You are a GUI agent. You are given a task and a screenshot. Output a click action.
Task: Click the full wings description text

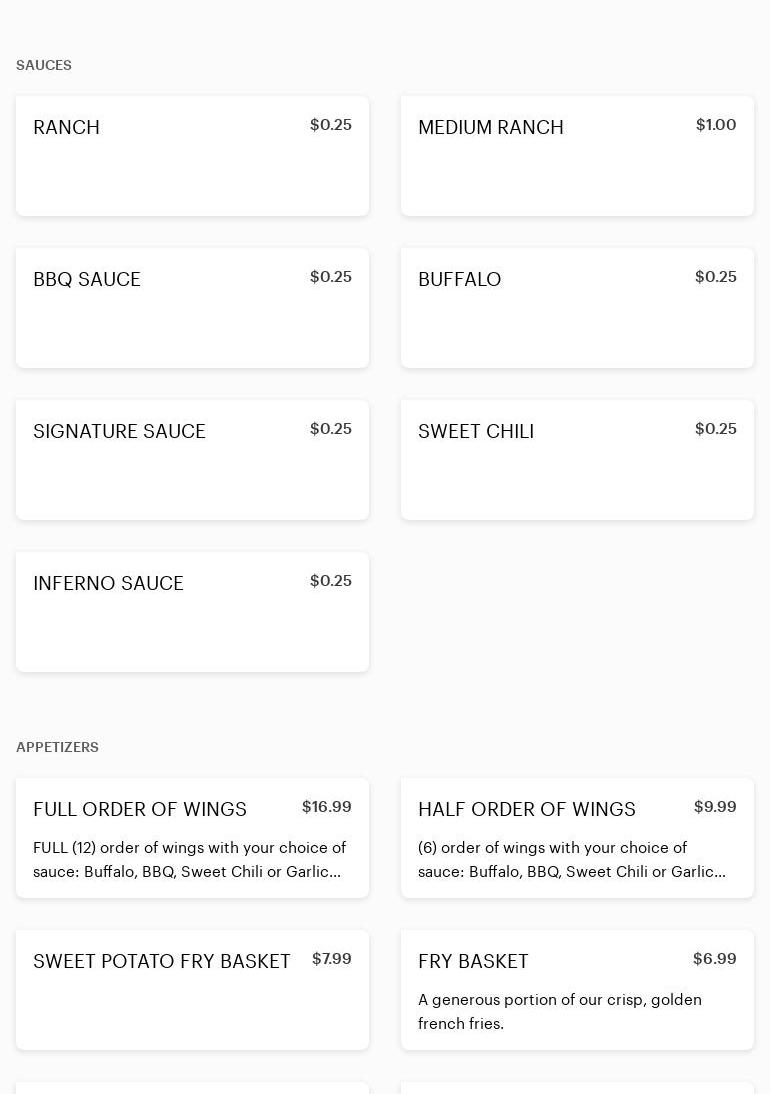(x=189, y=860)
